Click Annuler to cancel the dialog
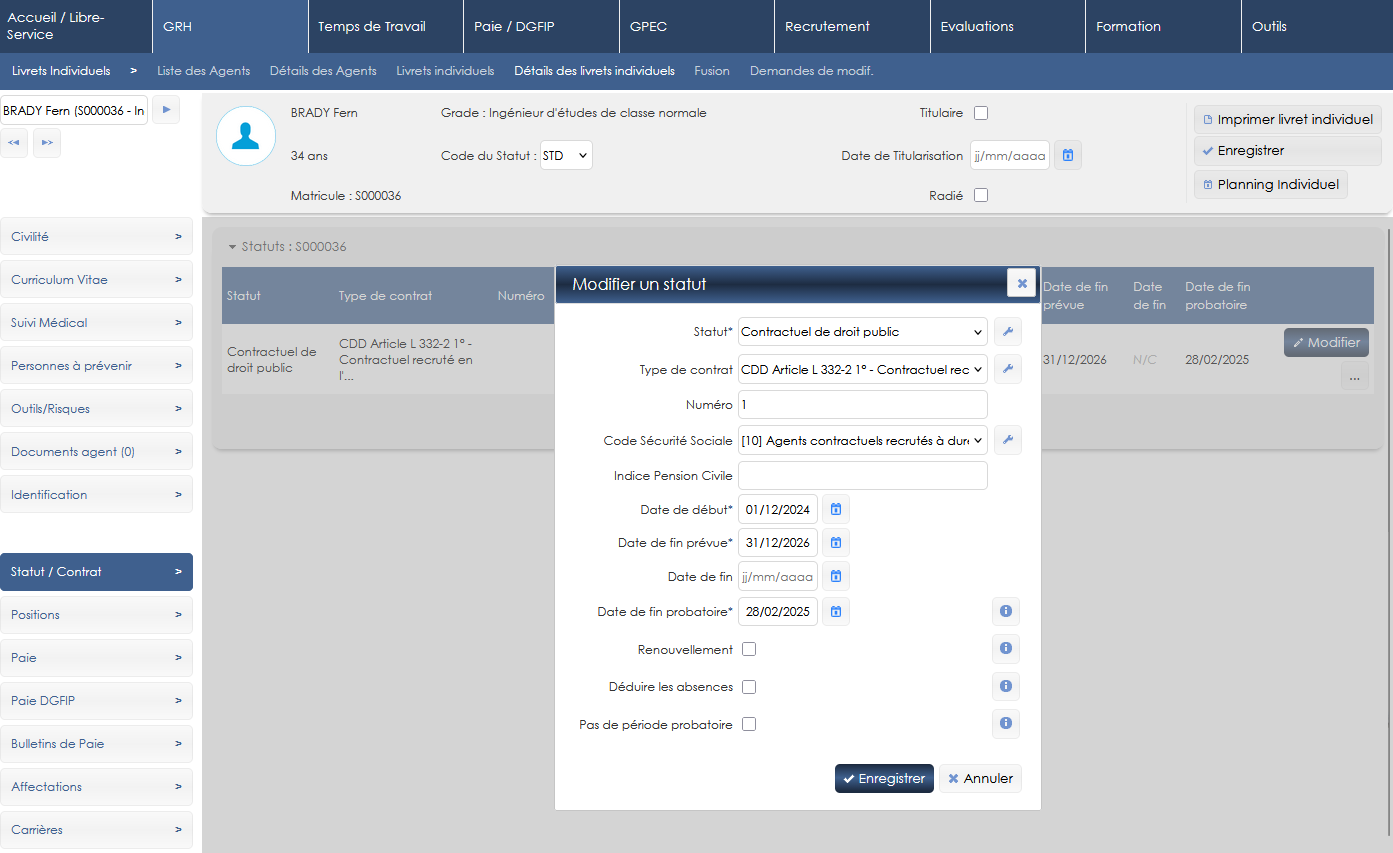 (x=980, y=779)
